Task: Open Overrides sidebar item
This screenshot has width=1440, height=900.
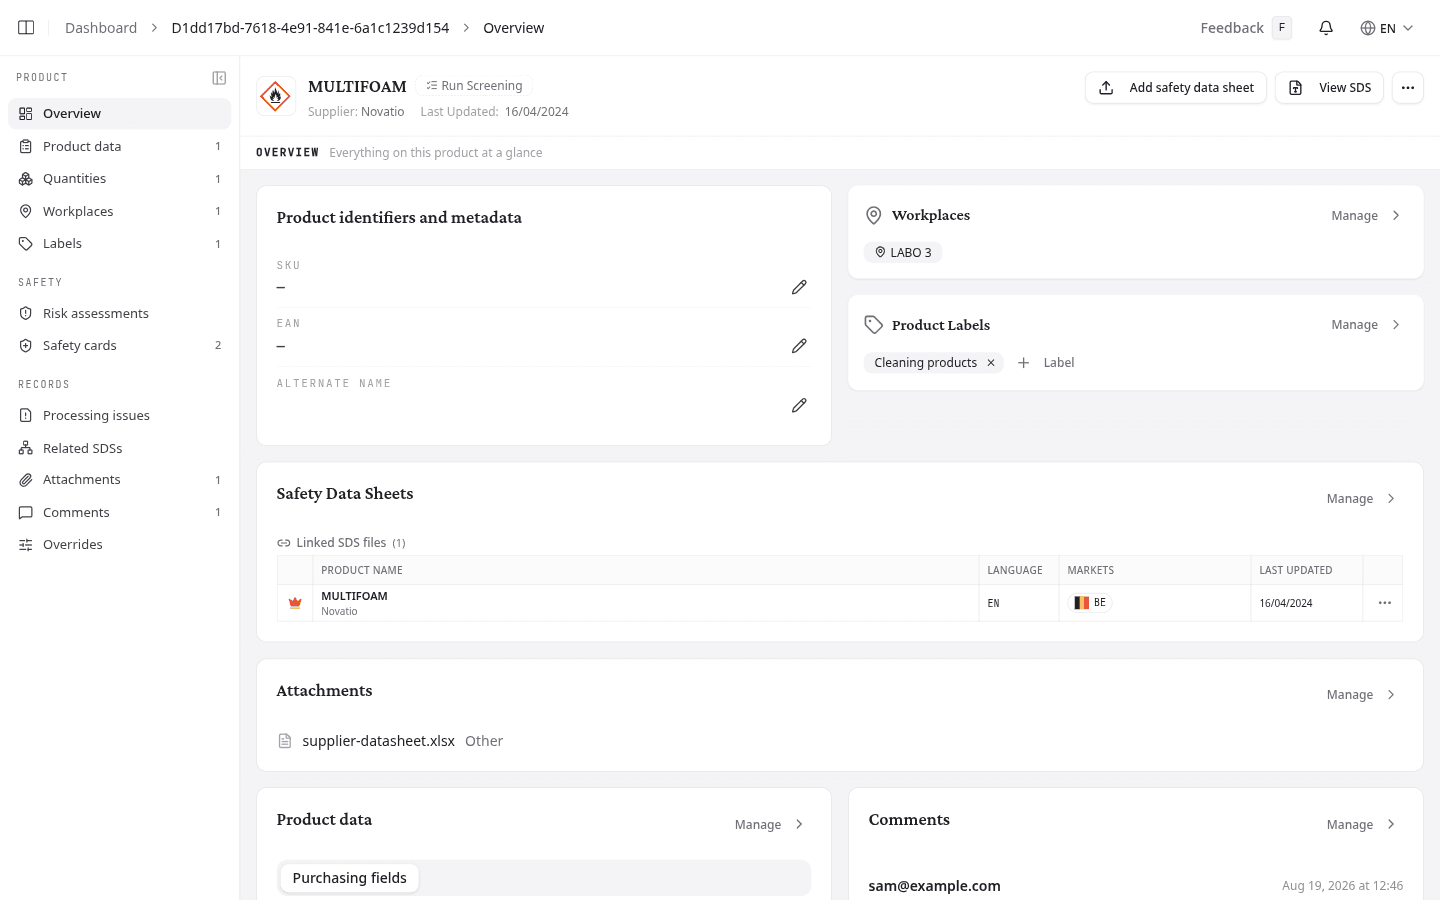Action: coord(120,544)
